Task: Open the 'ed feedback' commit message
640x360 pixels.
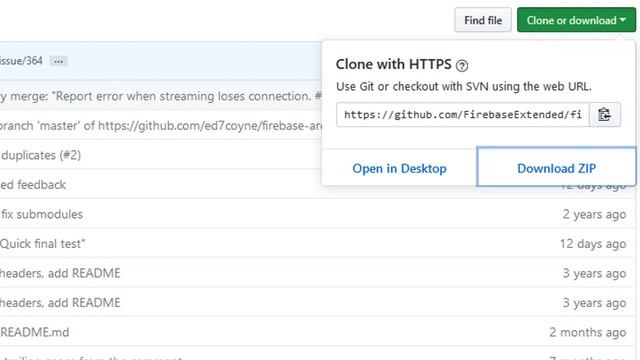Action: tap(33, 185)
